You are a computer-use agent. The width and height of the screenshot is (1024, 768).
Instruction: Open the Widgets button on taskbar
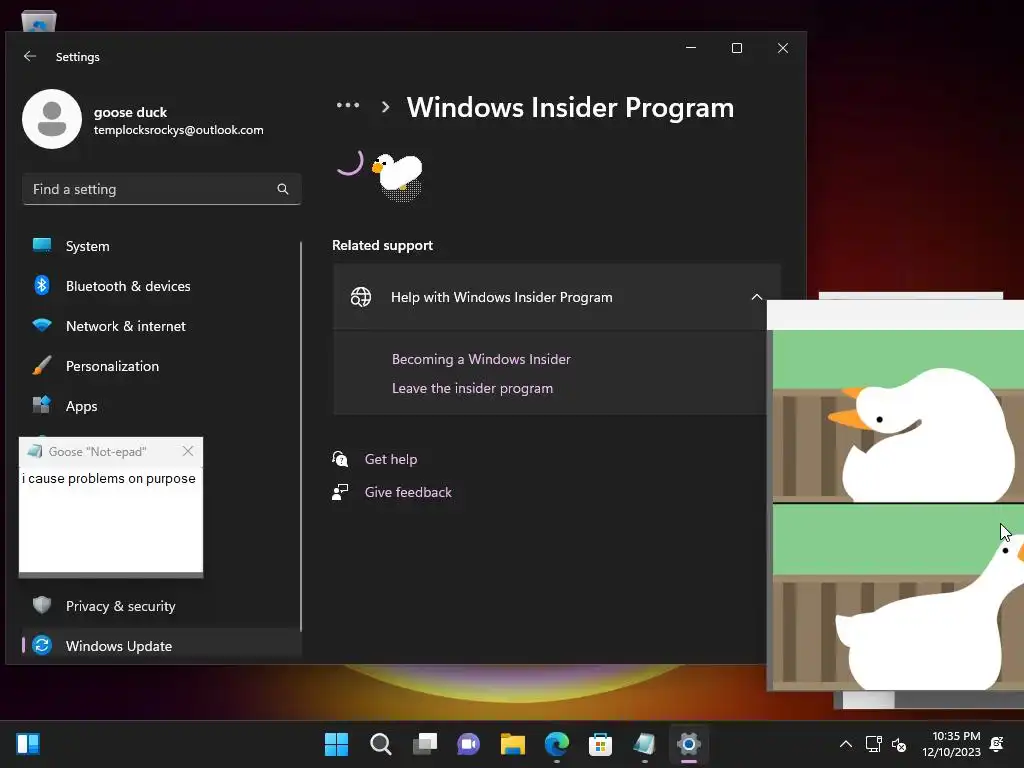28,744
